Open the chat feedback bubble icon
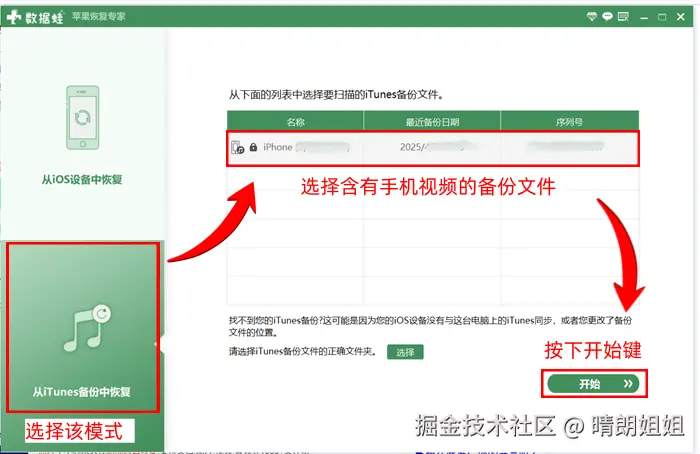The width and height of the screenshot is (700, 454). [607, 17]
